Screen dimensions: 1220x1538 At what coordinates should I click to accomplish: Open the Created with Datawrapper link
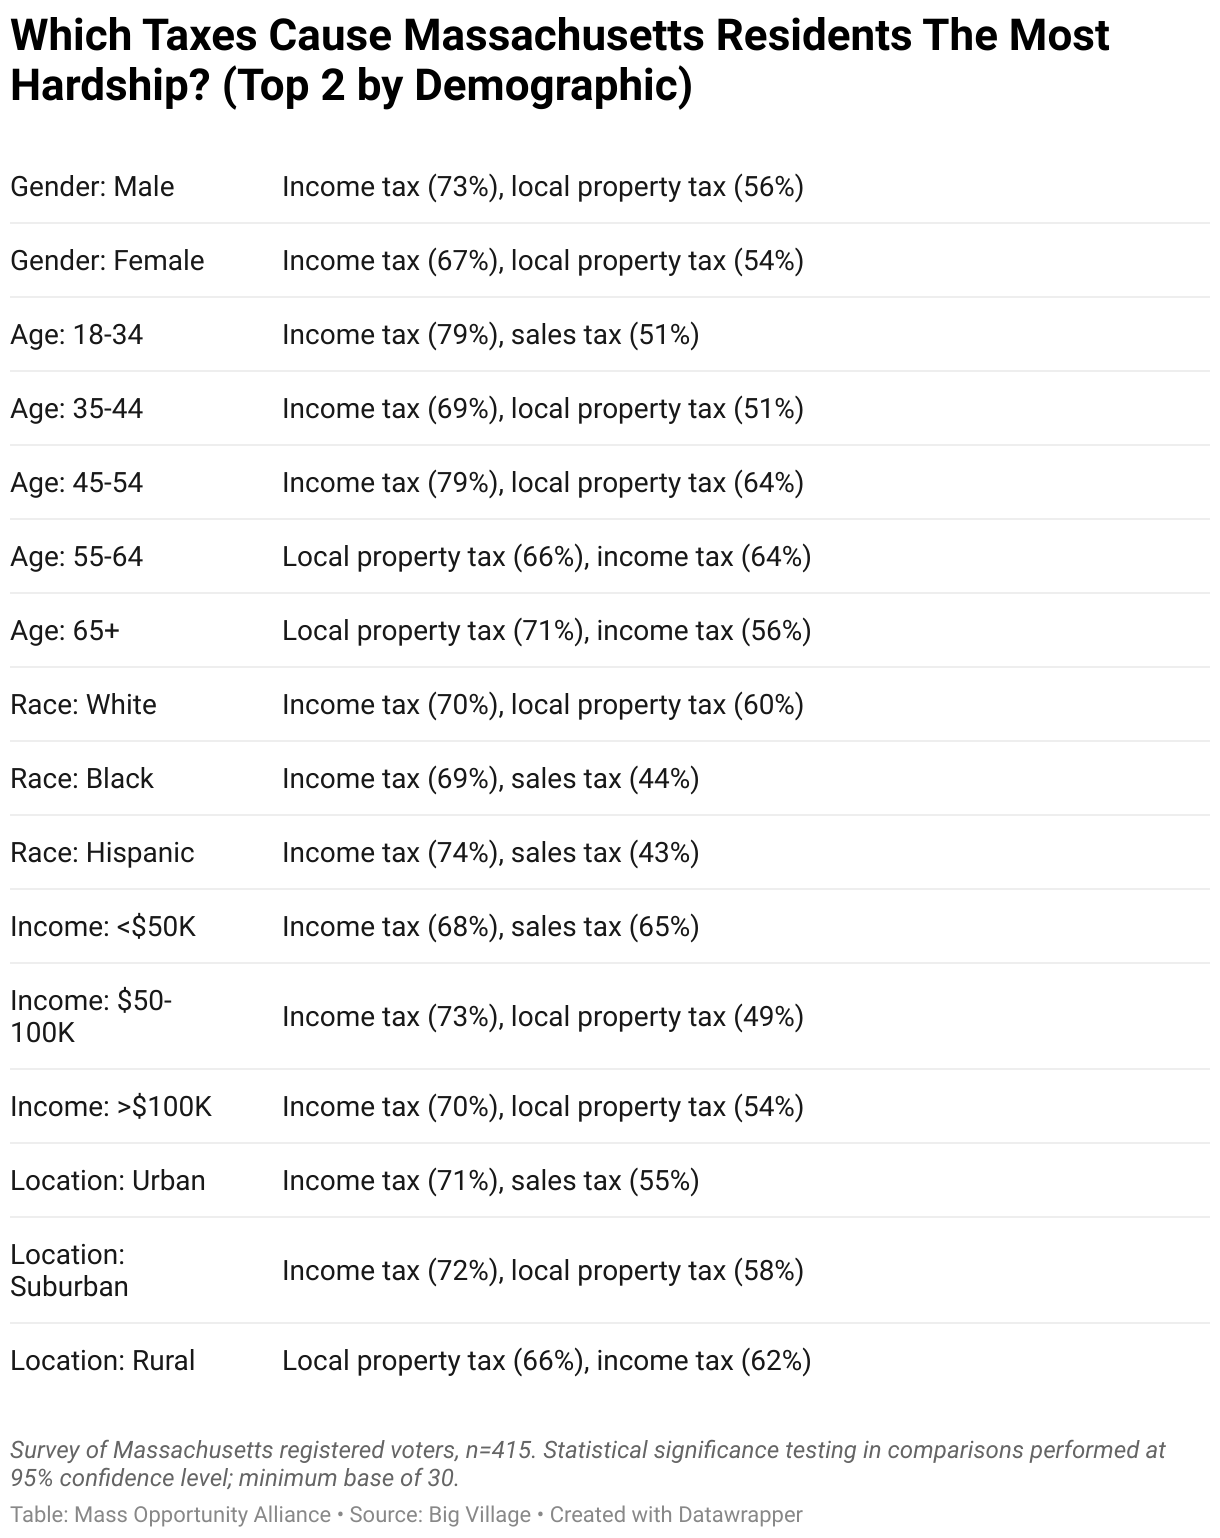pyautogui.click(x=676, y=1515)
